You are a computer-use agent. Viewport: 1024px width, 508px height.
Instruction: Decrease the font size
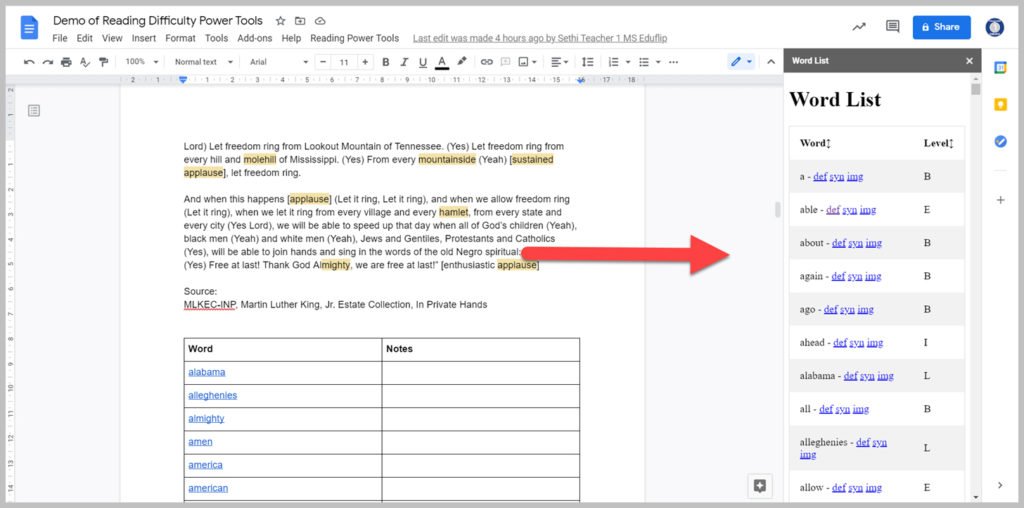point(323,62)
